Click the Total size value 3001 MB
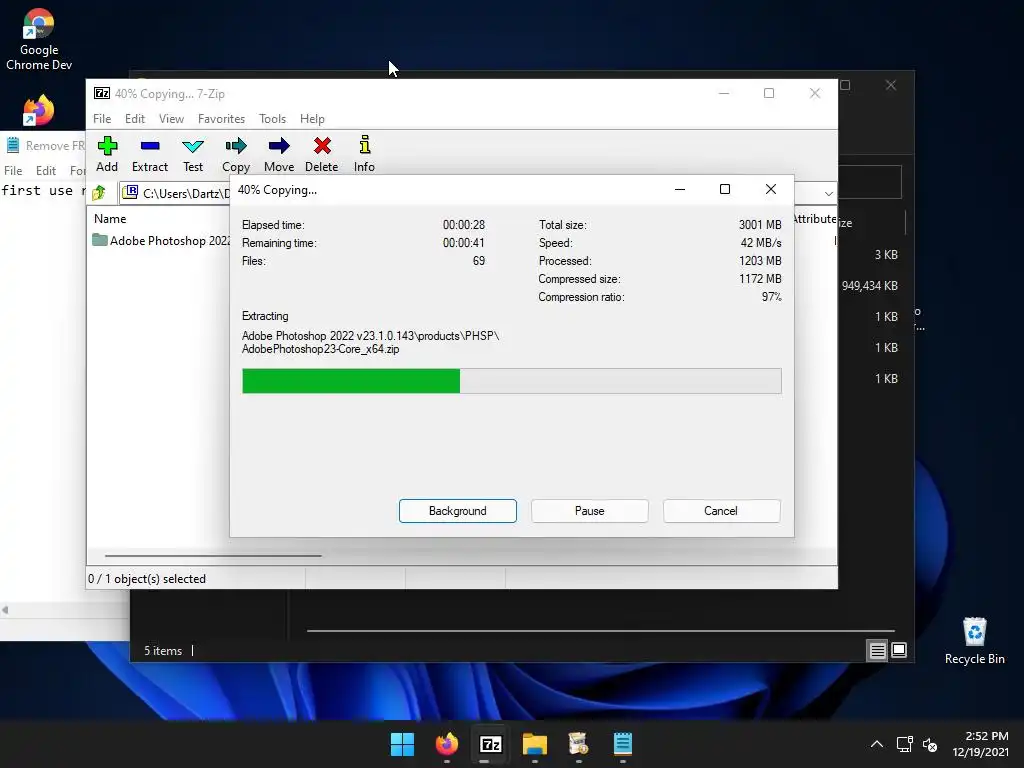The width and height of the screenshot is (1024, 768). pyautogui.click(x=760, y=225)
